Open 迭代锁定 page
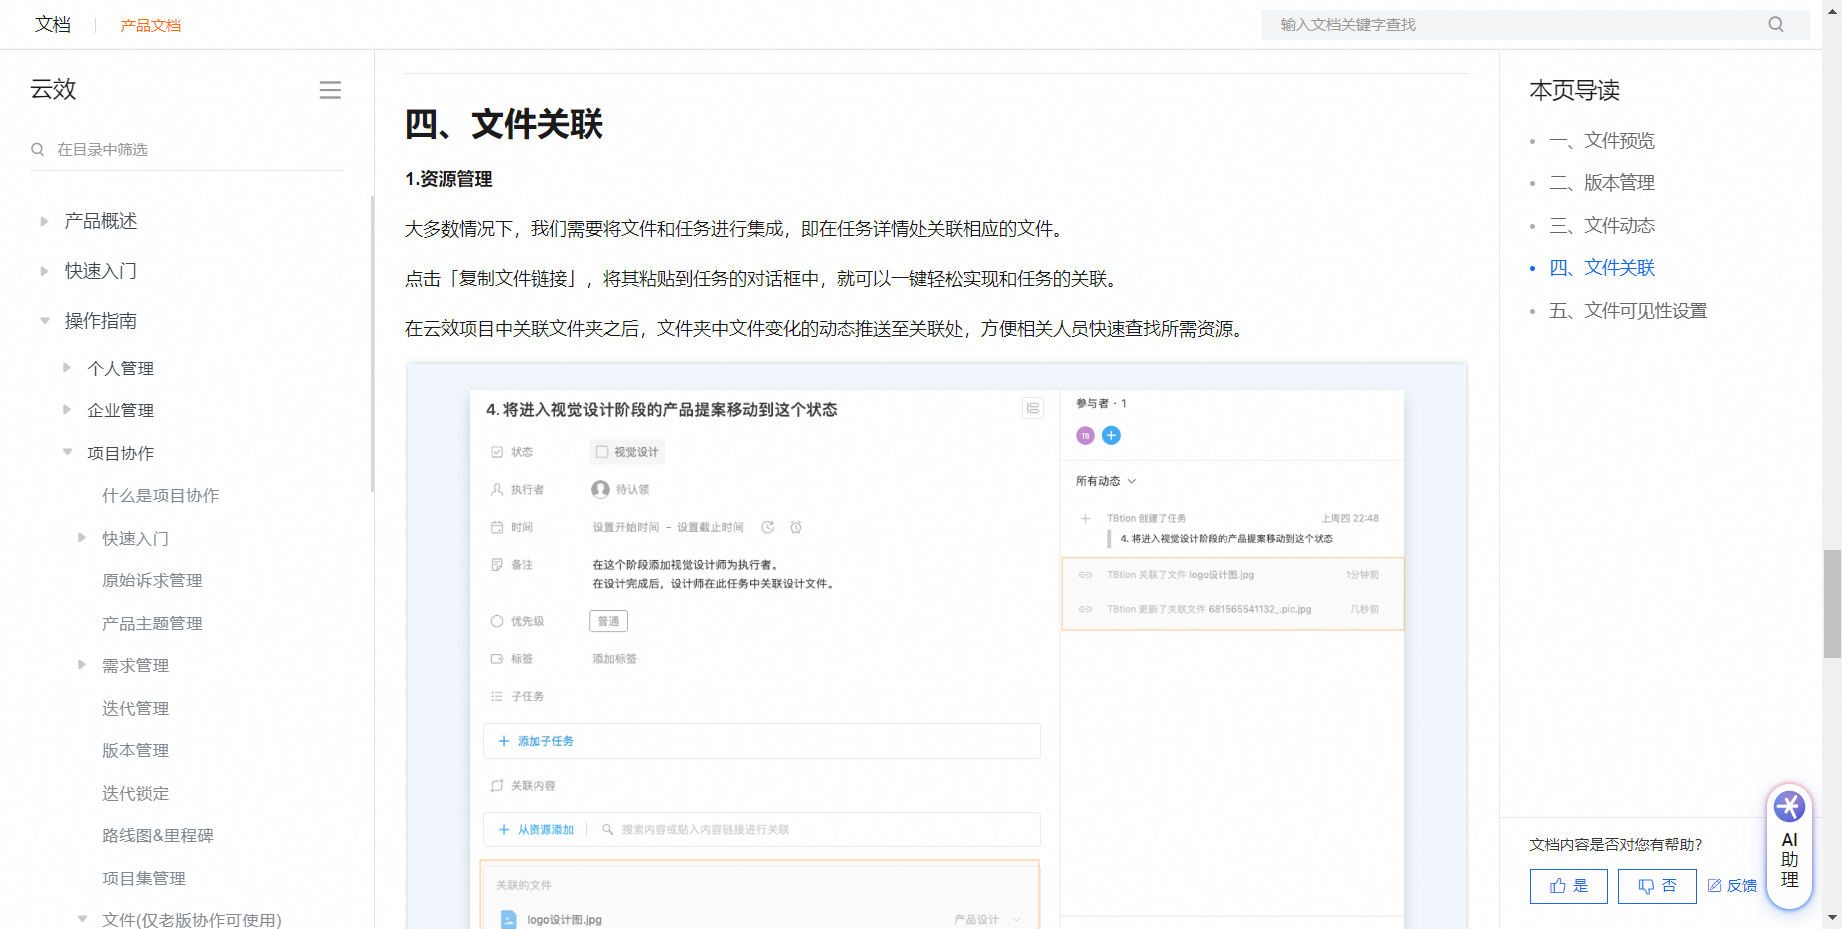This screenshot has width=1842, height=929. (x=135, y=793)
